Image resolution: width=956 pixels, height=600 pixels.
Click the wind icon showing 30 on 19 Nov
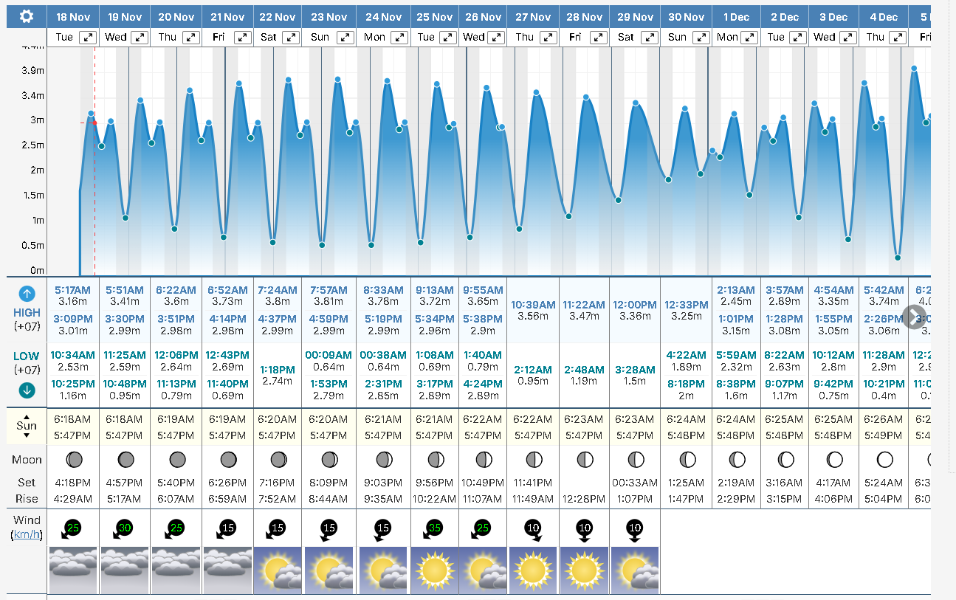[x=126, y=527]
